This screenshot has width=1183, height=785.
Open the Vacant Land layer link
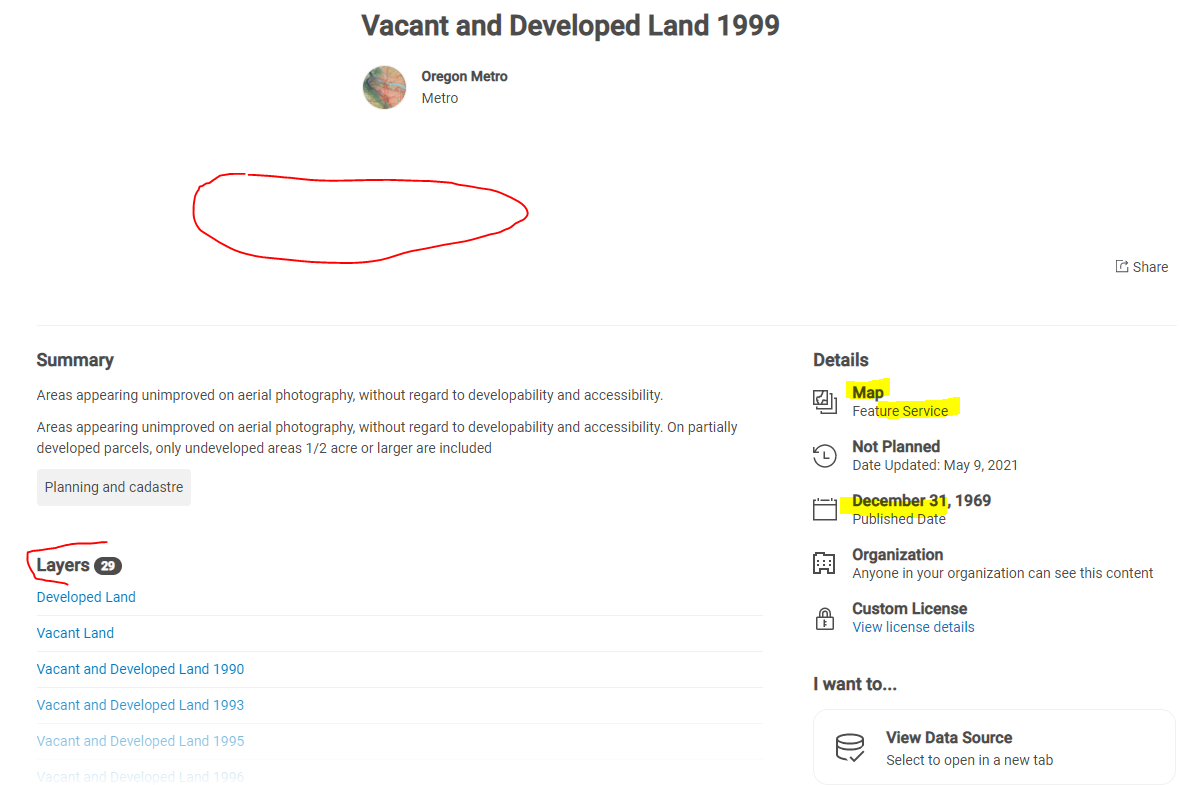[75, 633]
